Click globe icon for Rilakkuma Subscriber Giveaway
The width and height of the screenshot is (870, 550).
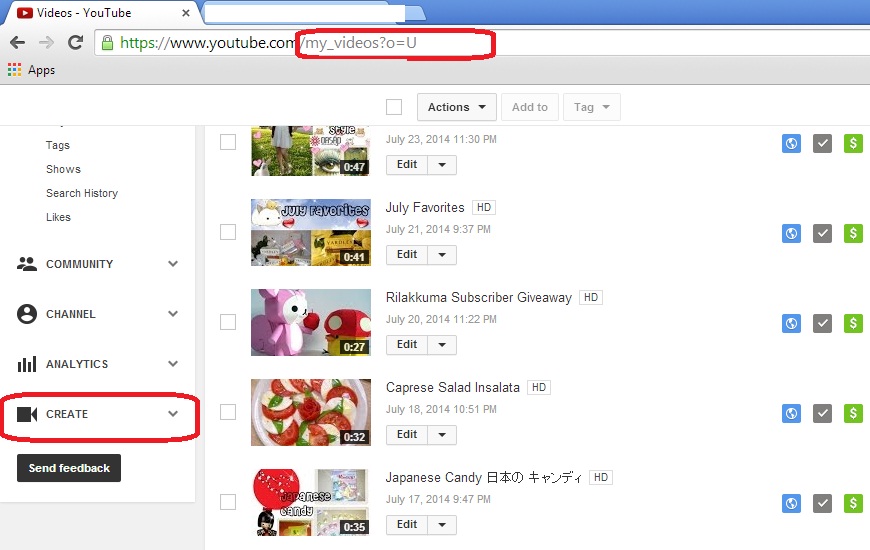pyautogui.click(x=791, y=323)
